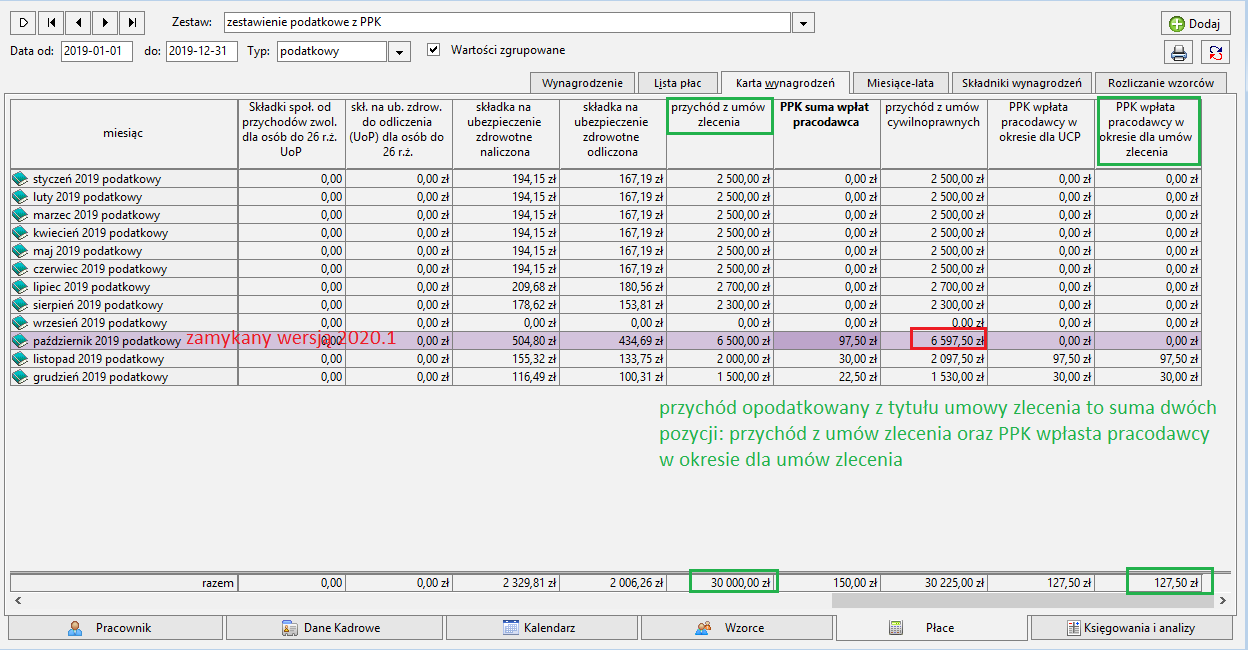The height and width of the screenshot is (650, 1248).
Task: Click the book icon beside czerwiec 2019 podatkowy
Action: click(20, 269)
